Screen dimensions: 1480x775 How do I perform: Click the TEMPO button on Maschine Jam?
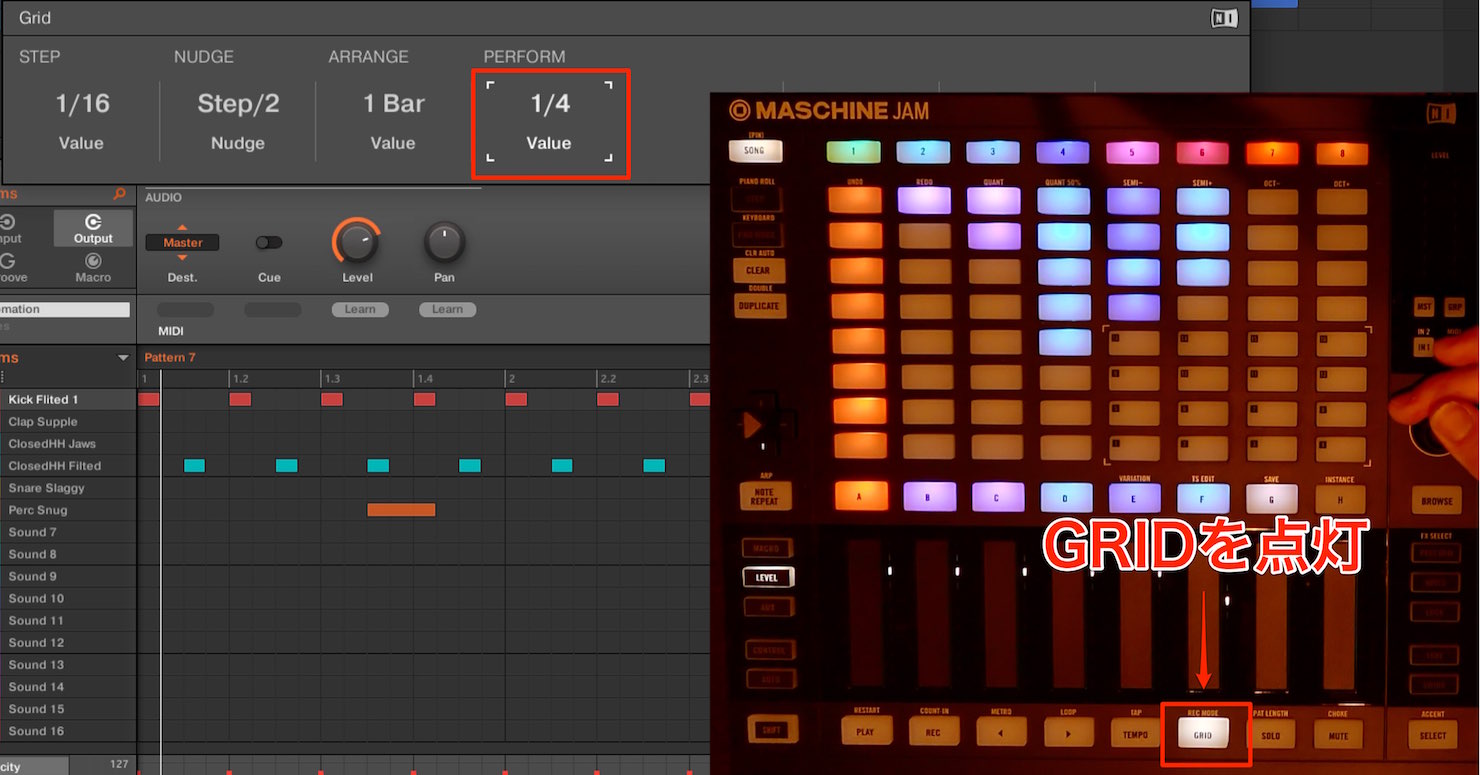(x=1135, y=734)
